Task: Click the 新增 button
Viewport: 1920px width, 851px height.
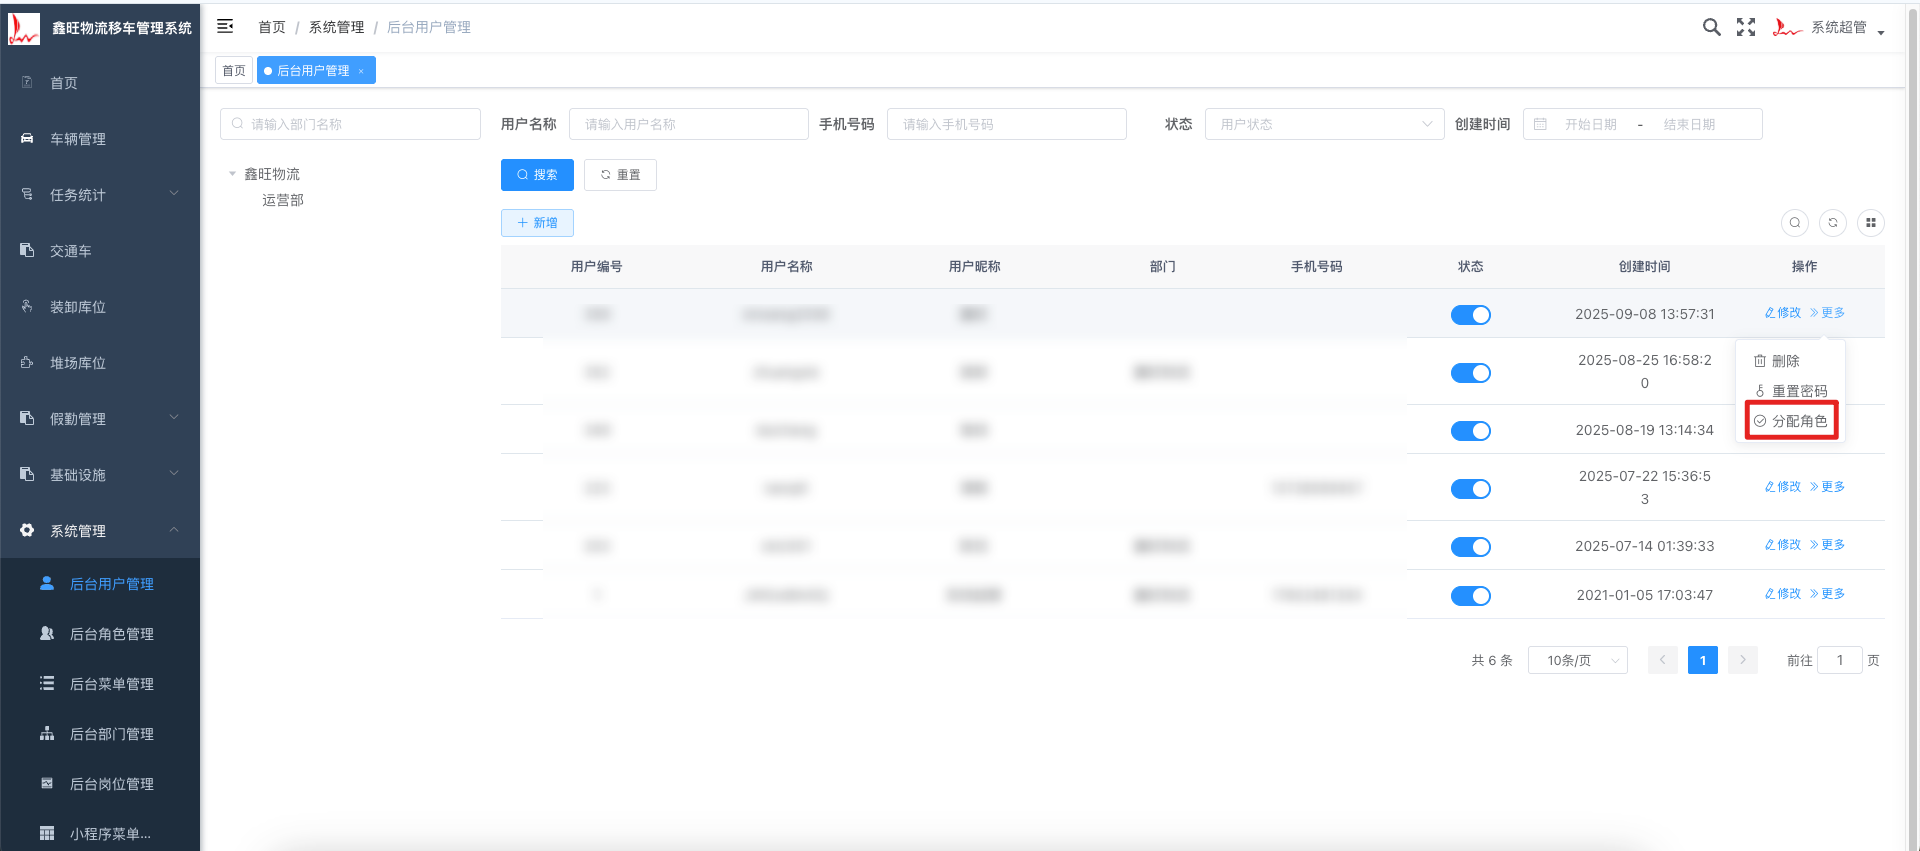Action: pos(537,223)
